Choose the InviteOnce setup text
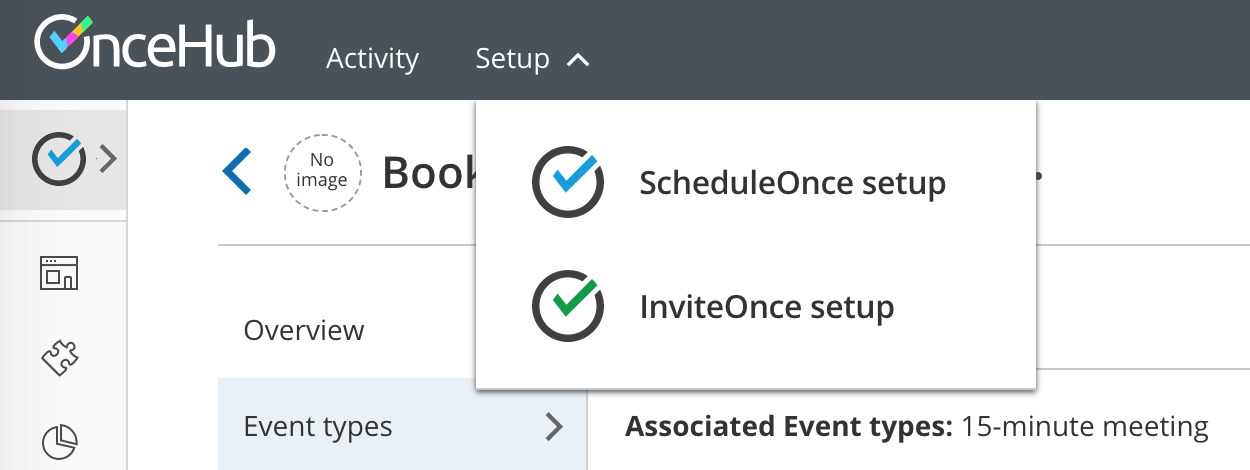Viewport: 1250px width, 470px height. [766, 306]
